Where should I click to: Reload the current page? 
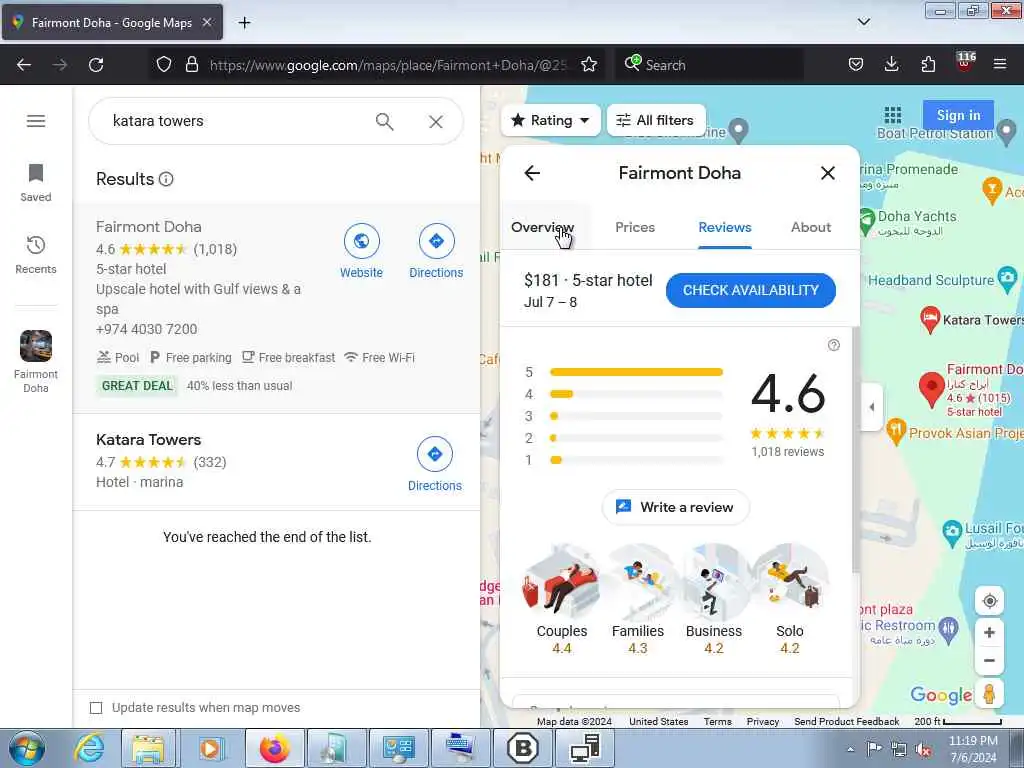click(x=96, y=65)
